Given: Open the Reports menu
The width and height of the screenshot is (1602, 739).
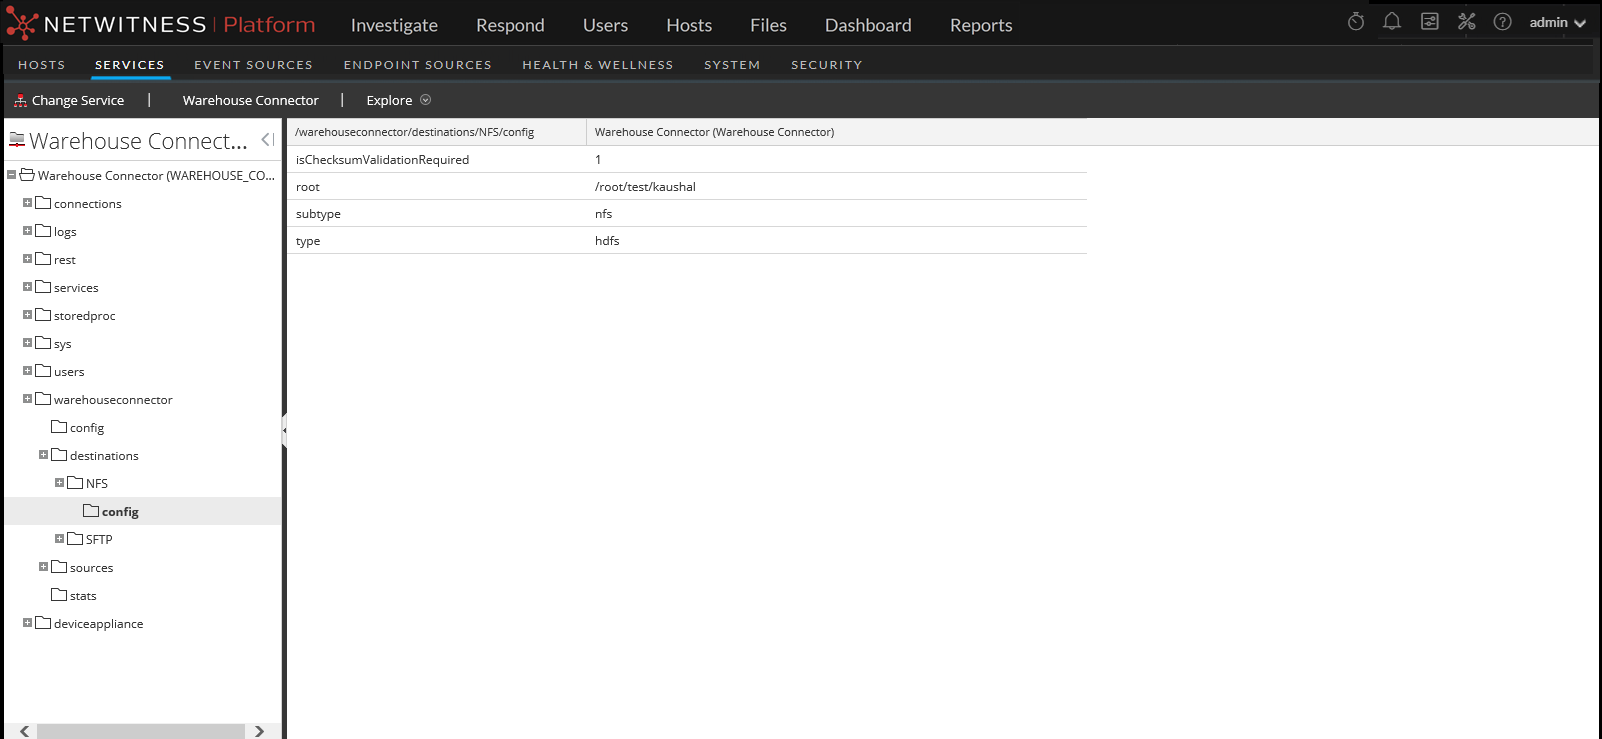Looking at the screenshot, I should click(x=981, y=25).
